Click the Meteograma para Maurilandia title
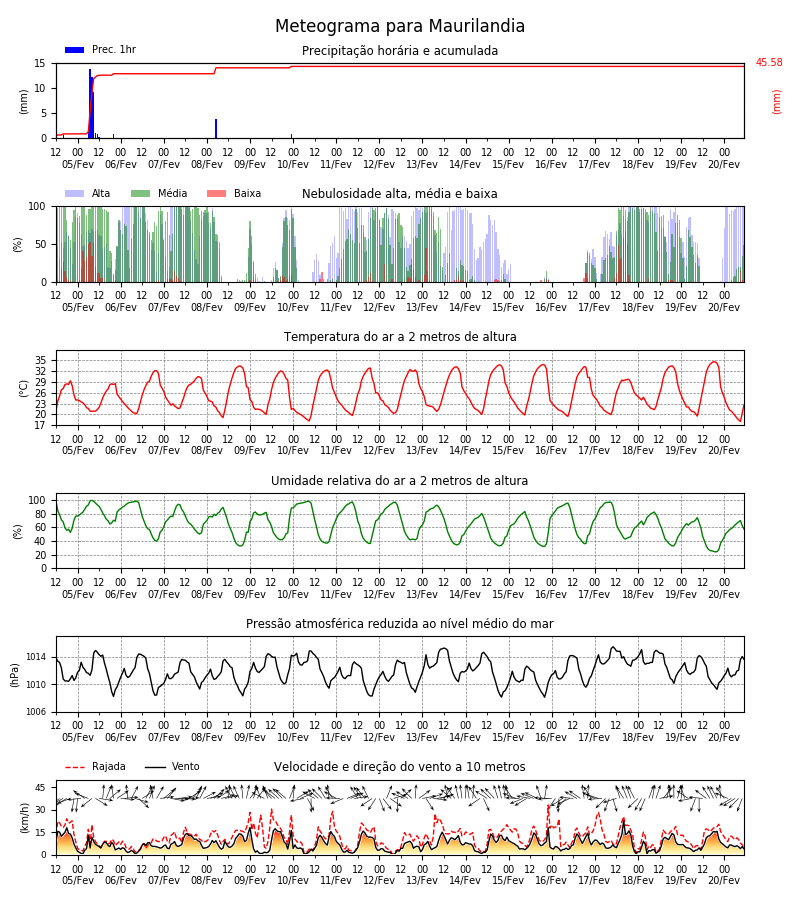 (x=399, y=26)
